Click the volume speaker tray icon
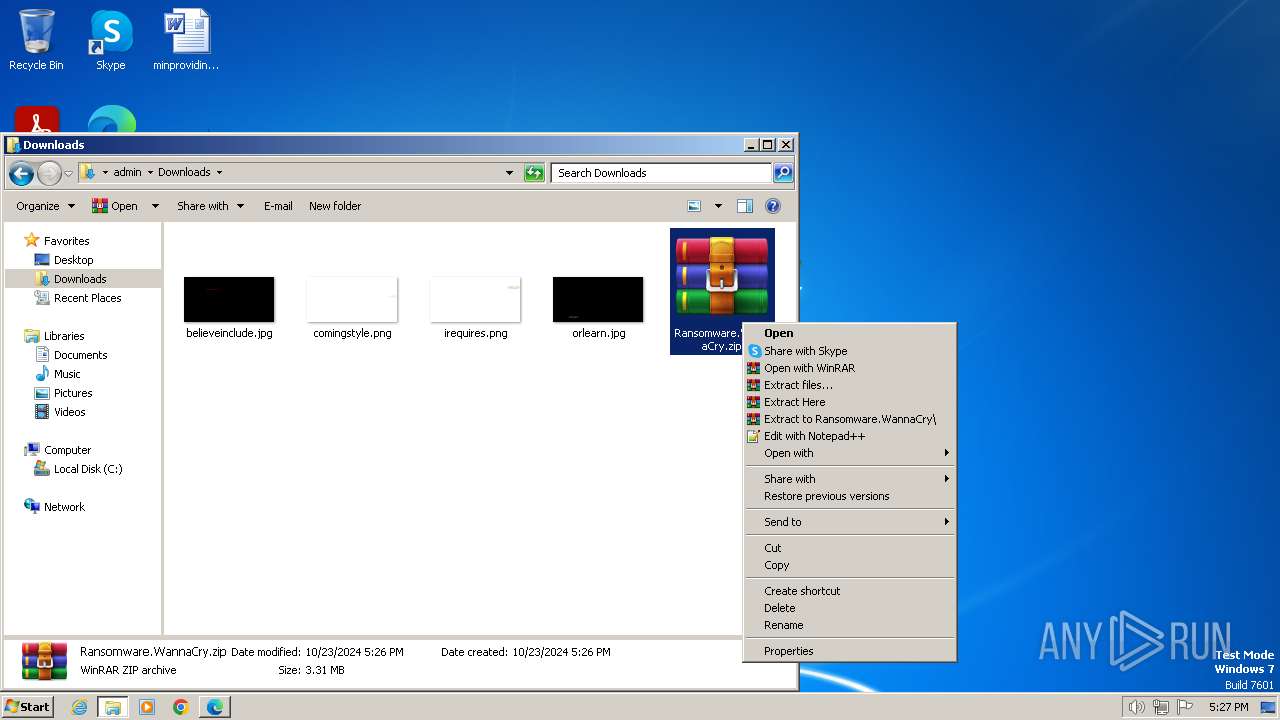This screenshot has height=720, width=1280. pos(1136,707)
